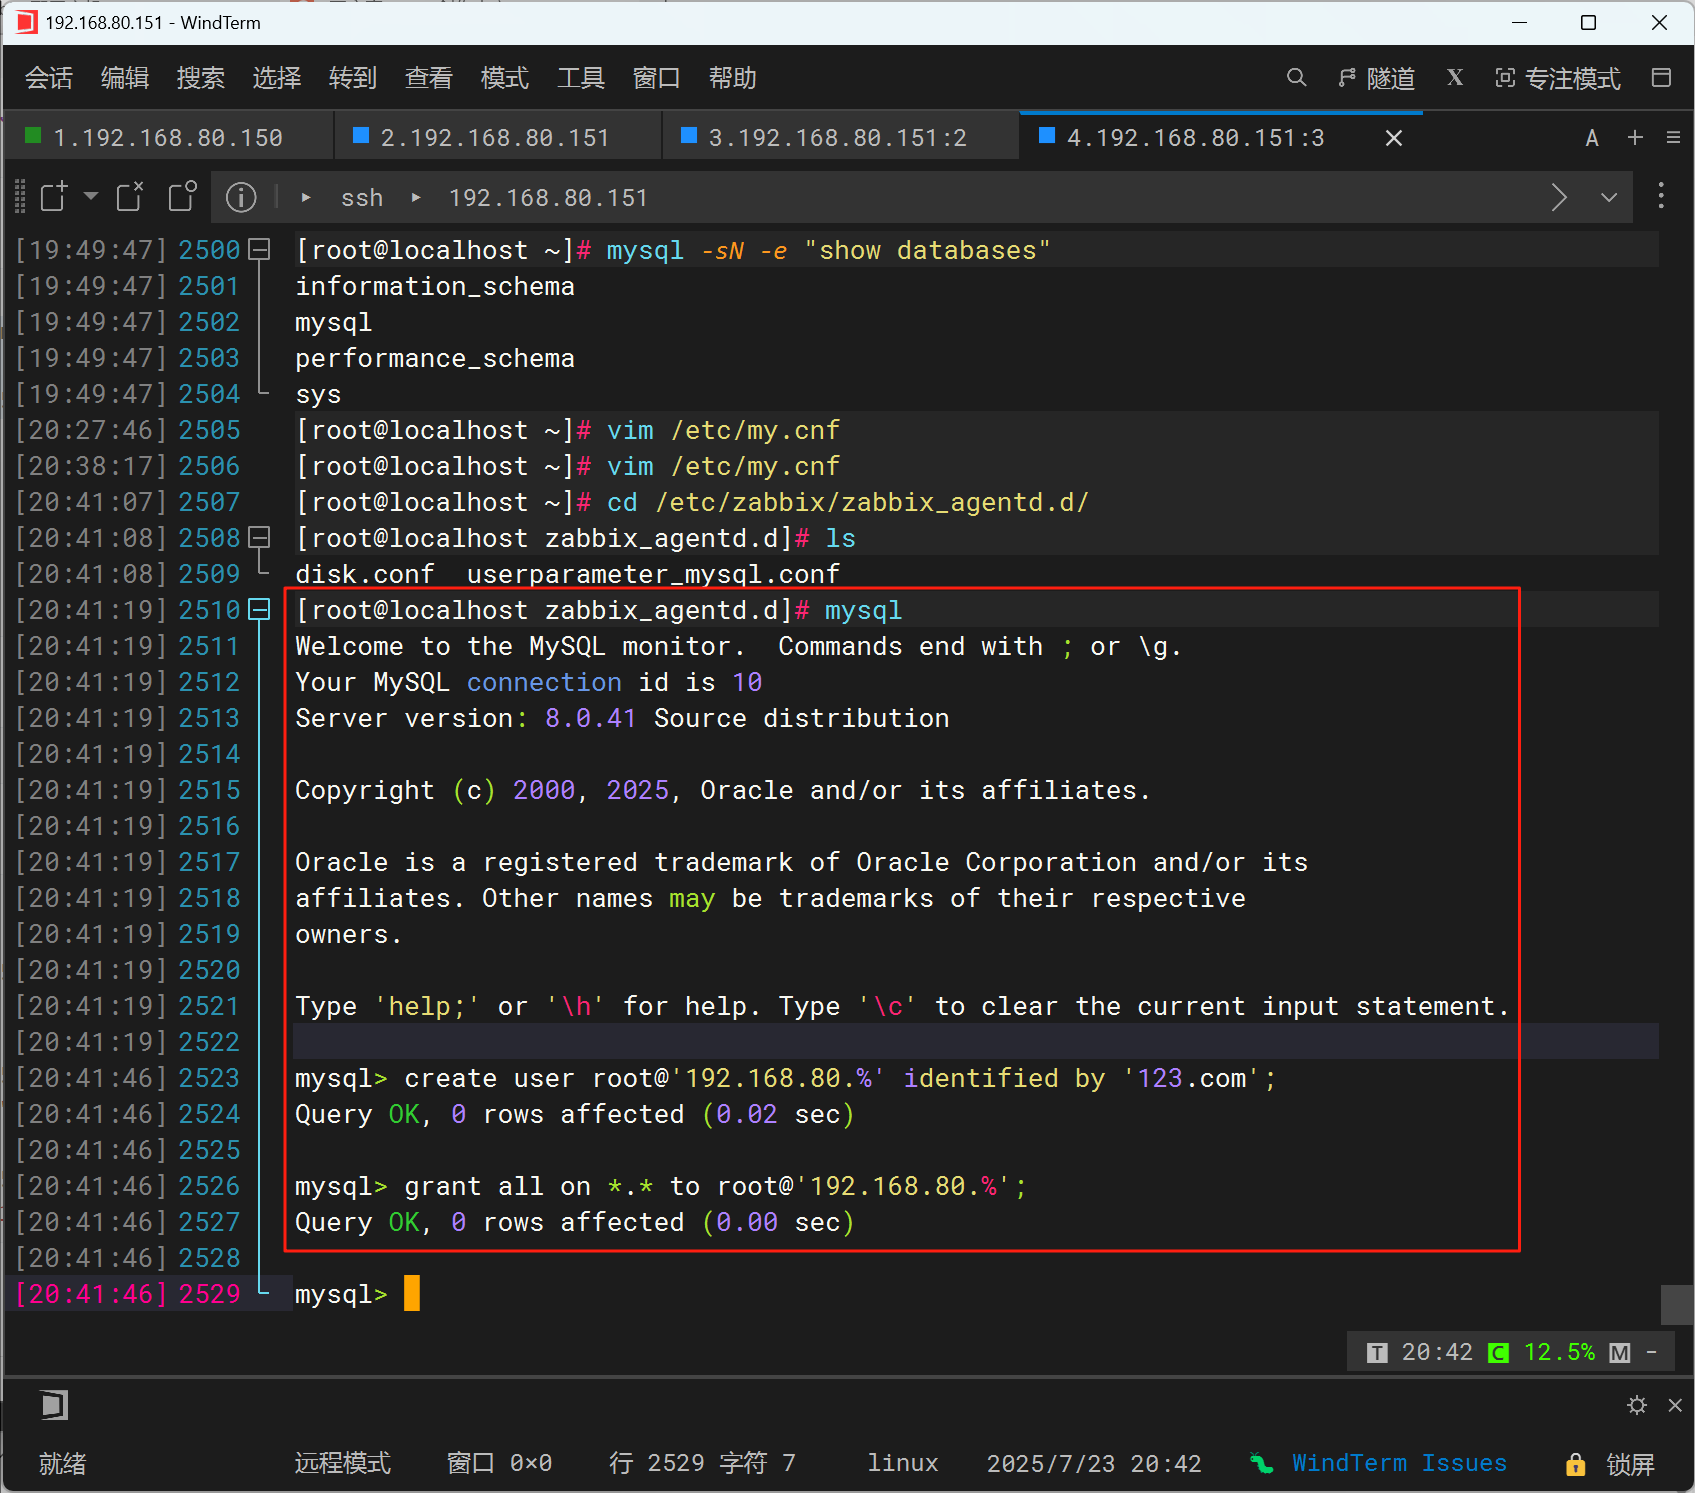Click the toolbar drag handle grip

[20, 197]
